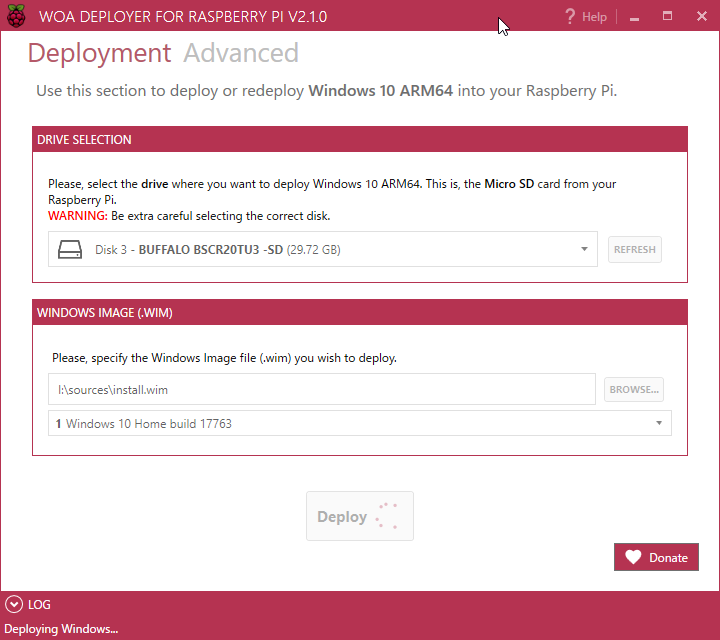Click the WINDOWS IMAGE (.WIM) section header

coord(360,313)
